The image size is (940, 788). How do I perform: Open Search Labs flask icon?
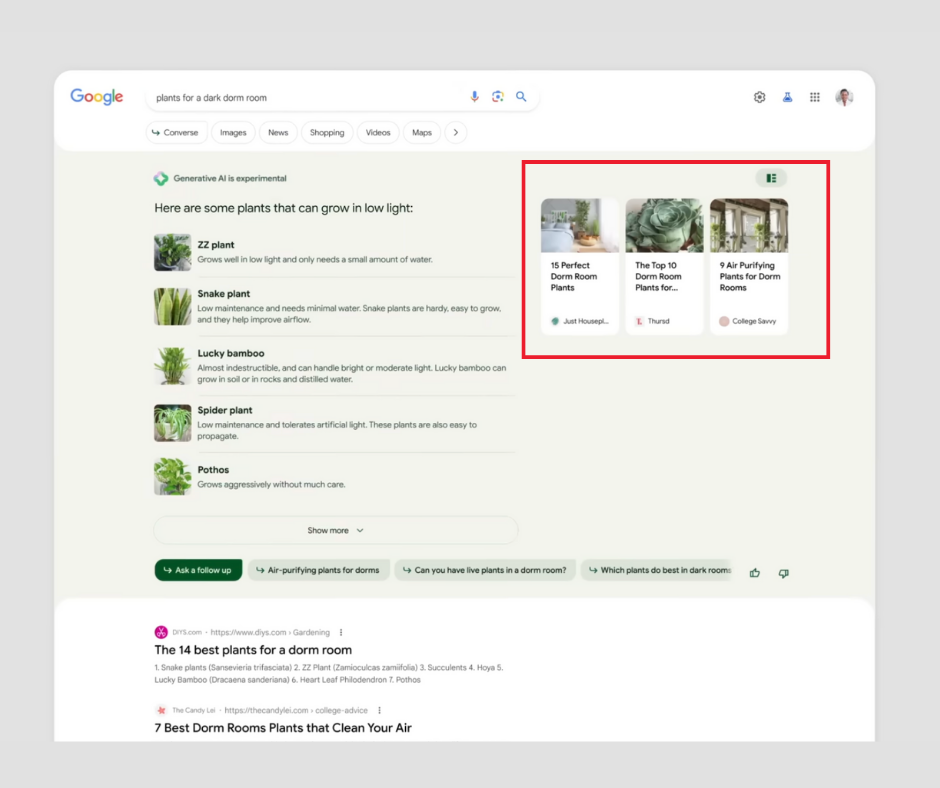tap(787, 97)
